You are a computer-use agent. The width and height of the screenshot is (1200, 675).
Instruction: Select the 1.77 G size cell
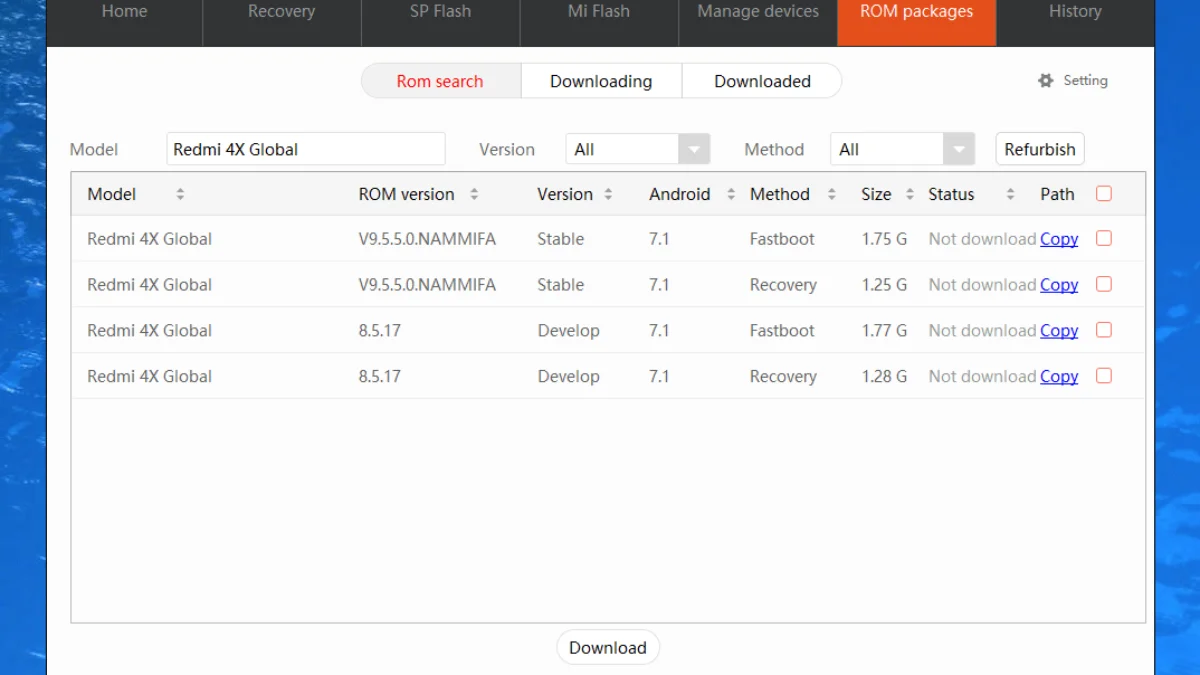pos(884,331)
